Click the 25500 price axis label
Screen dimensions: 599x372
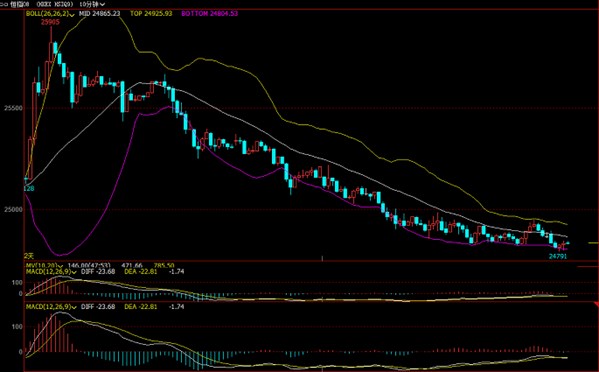13,108
